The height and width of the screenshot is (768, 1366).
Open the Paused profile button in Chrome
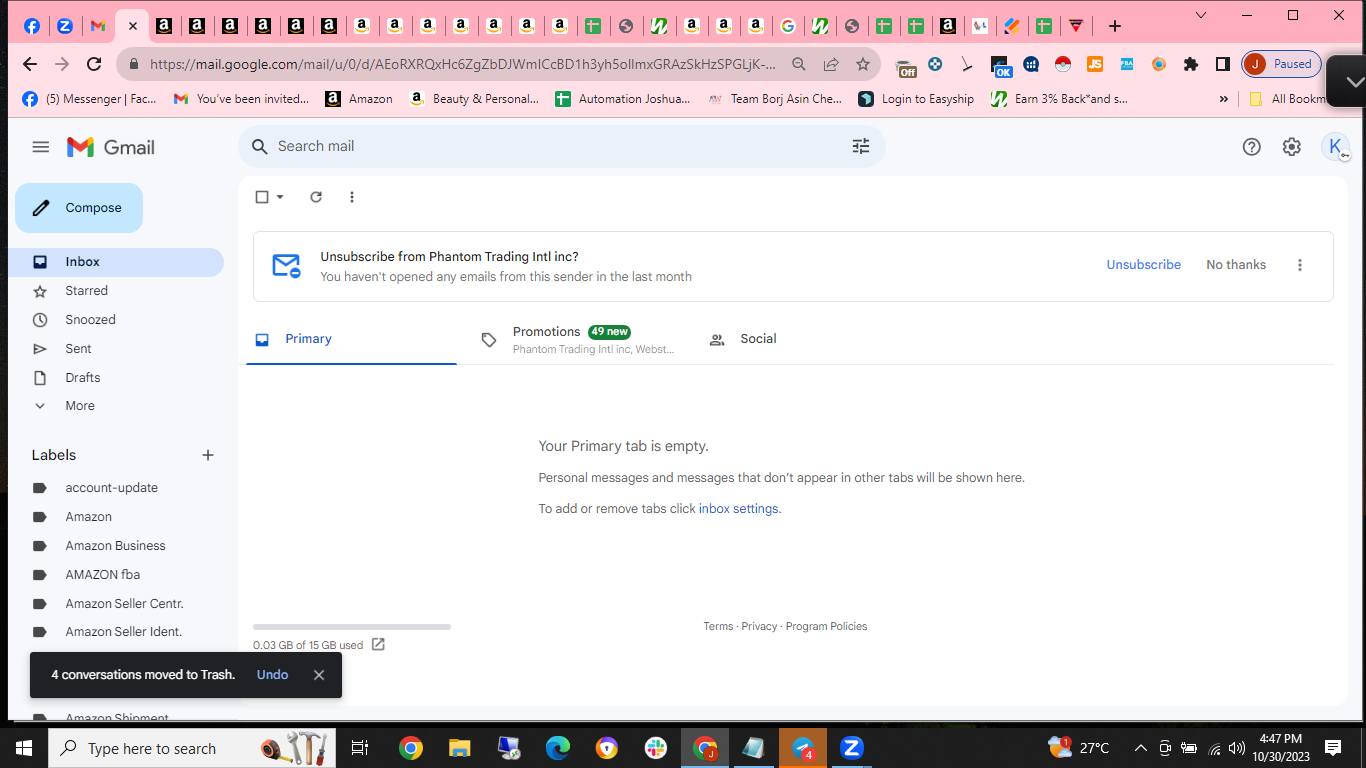(1282, 64)
